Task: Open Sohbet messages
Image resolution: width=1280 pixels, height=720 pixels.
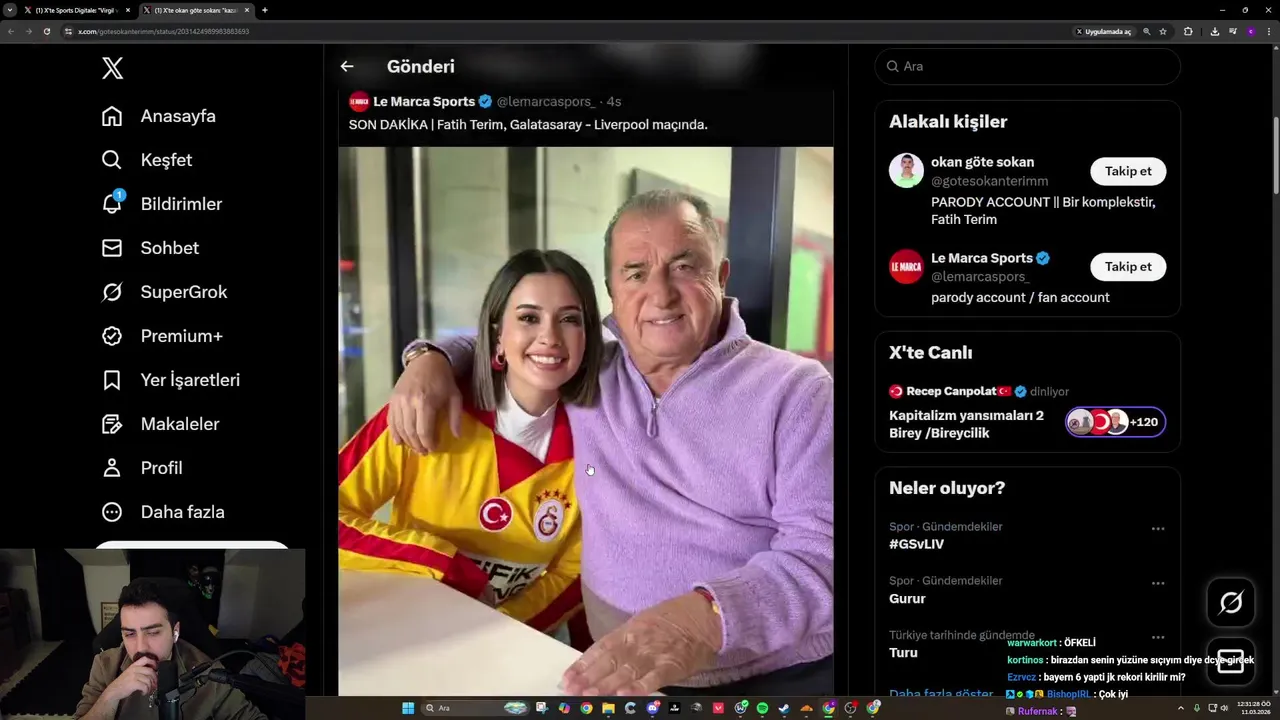Action: (x=151, y=248)
